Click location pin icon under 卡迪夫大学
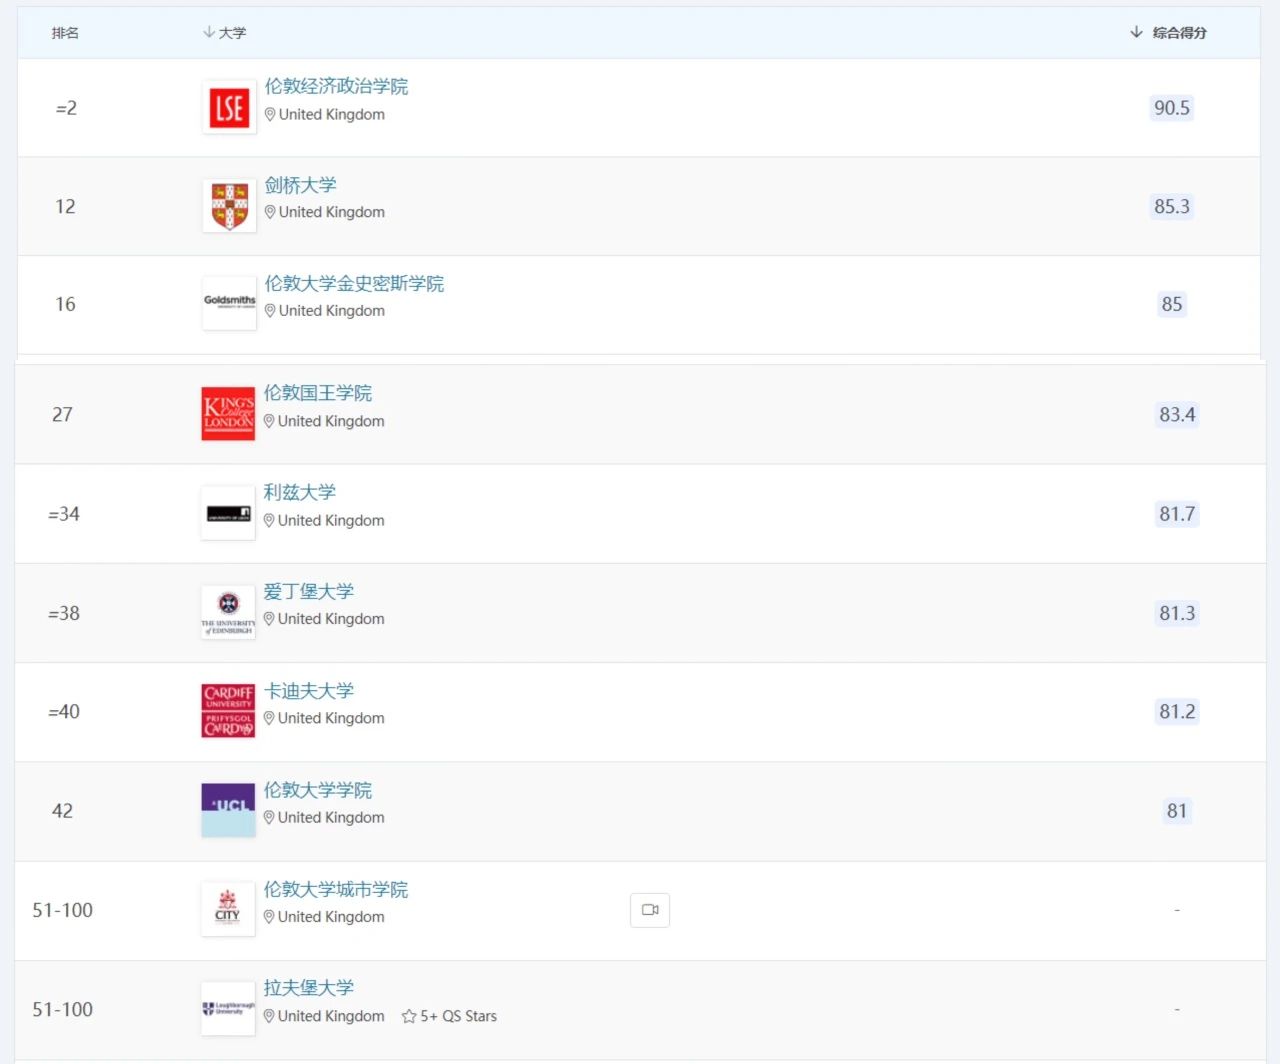Screen dimensions: 1280x1064 [x=269, y=718]
